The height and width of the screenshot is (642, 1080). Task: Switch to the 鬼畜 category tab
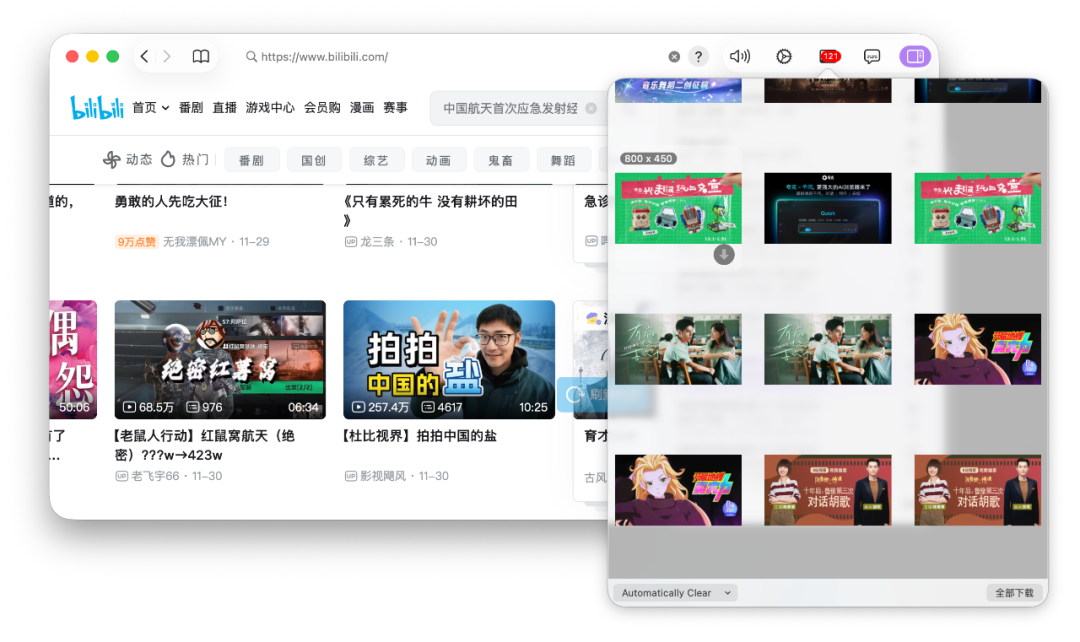coord(501,159)
